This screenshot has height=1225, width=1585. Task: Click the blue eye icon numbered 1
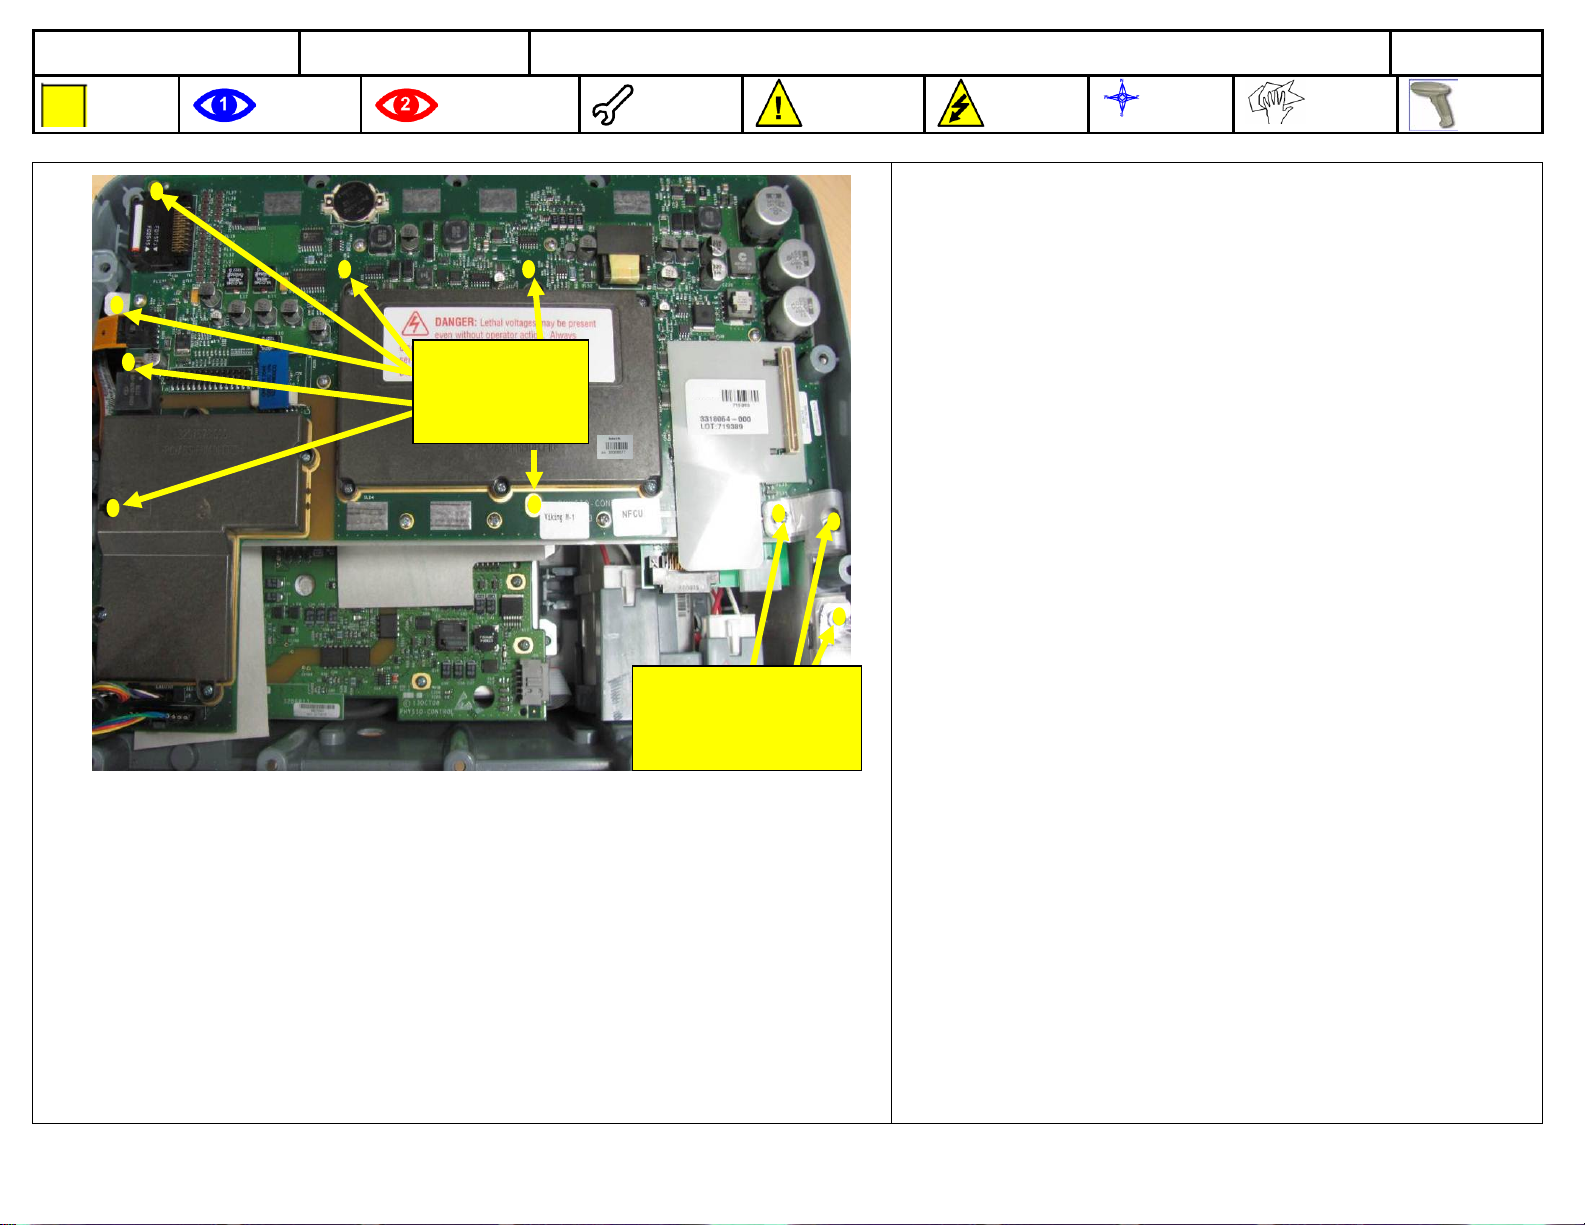click(x=225, y=105)
